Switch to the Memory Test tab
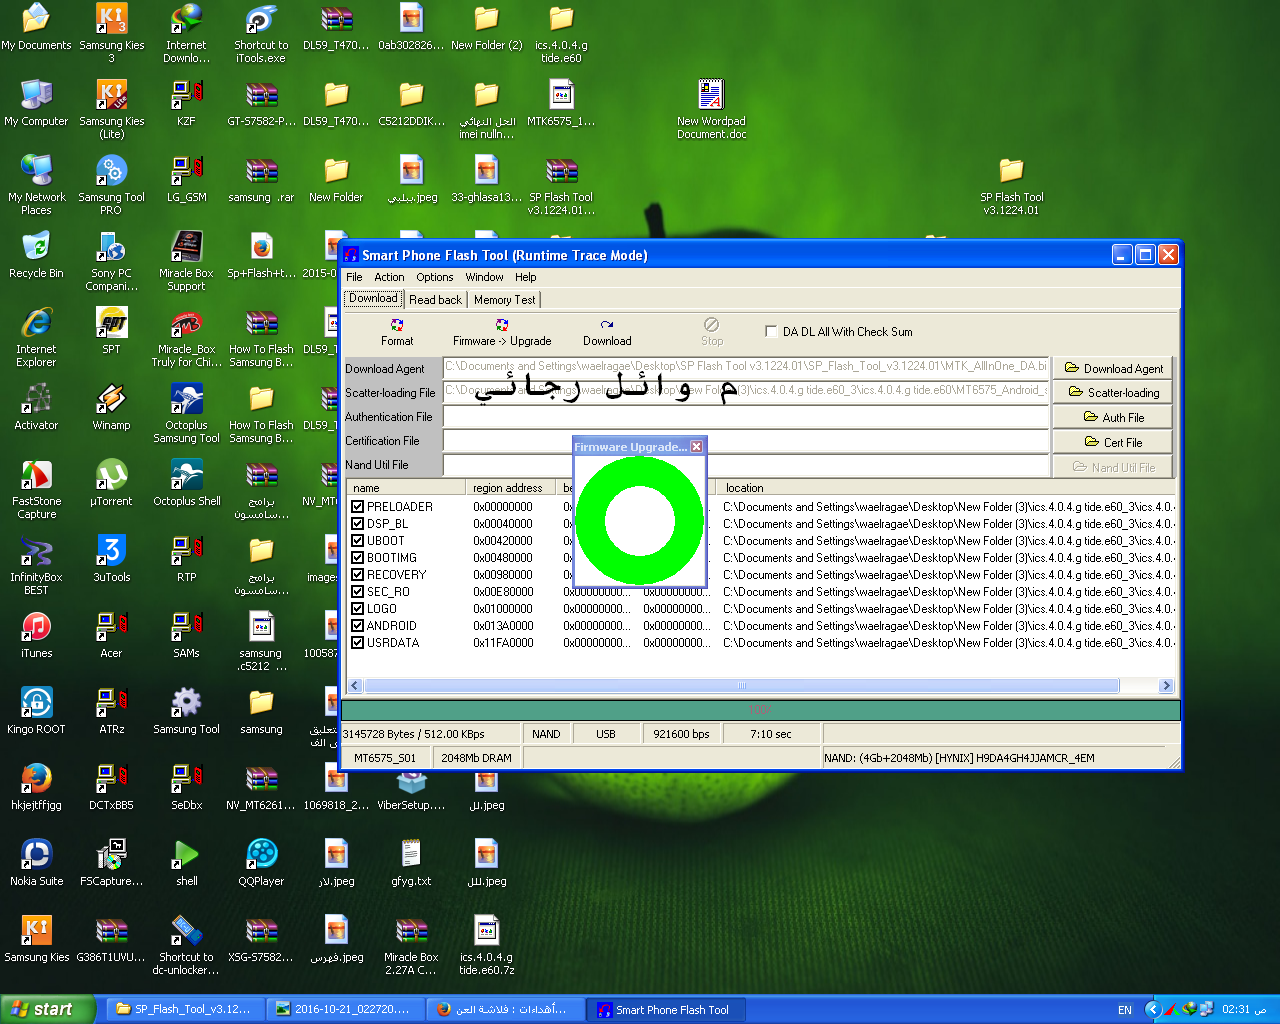The width and height of the screenshot is (1280, 1024). [504, 299]
